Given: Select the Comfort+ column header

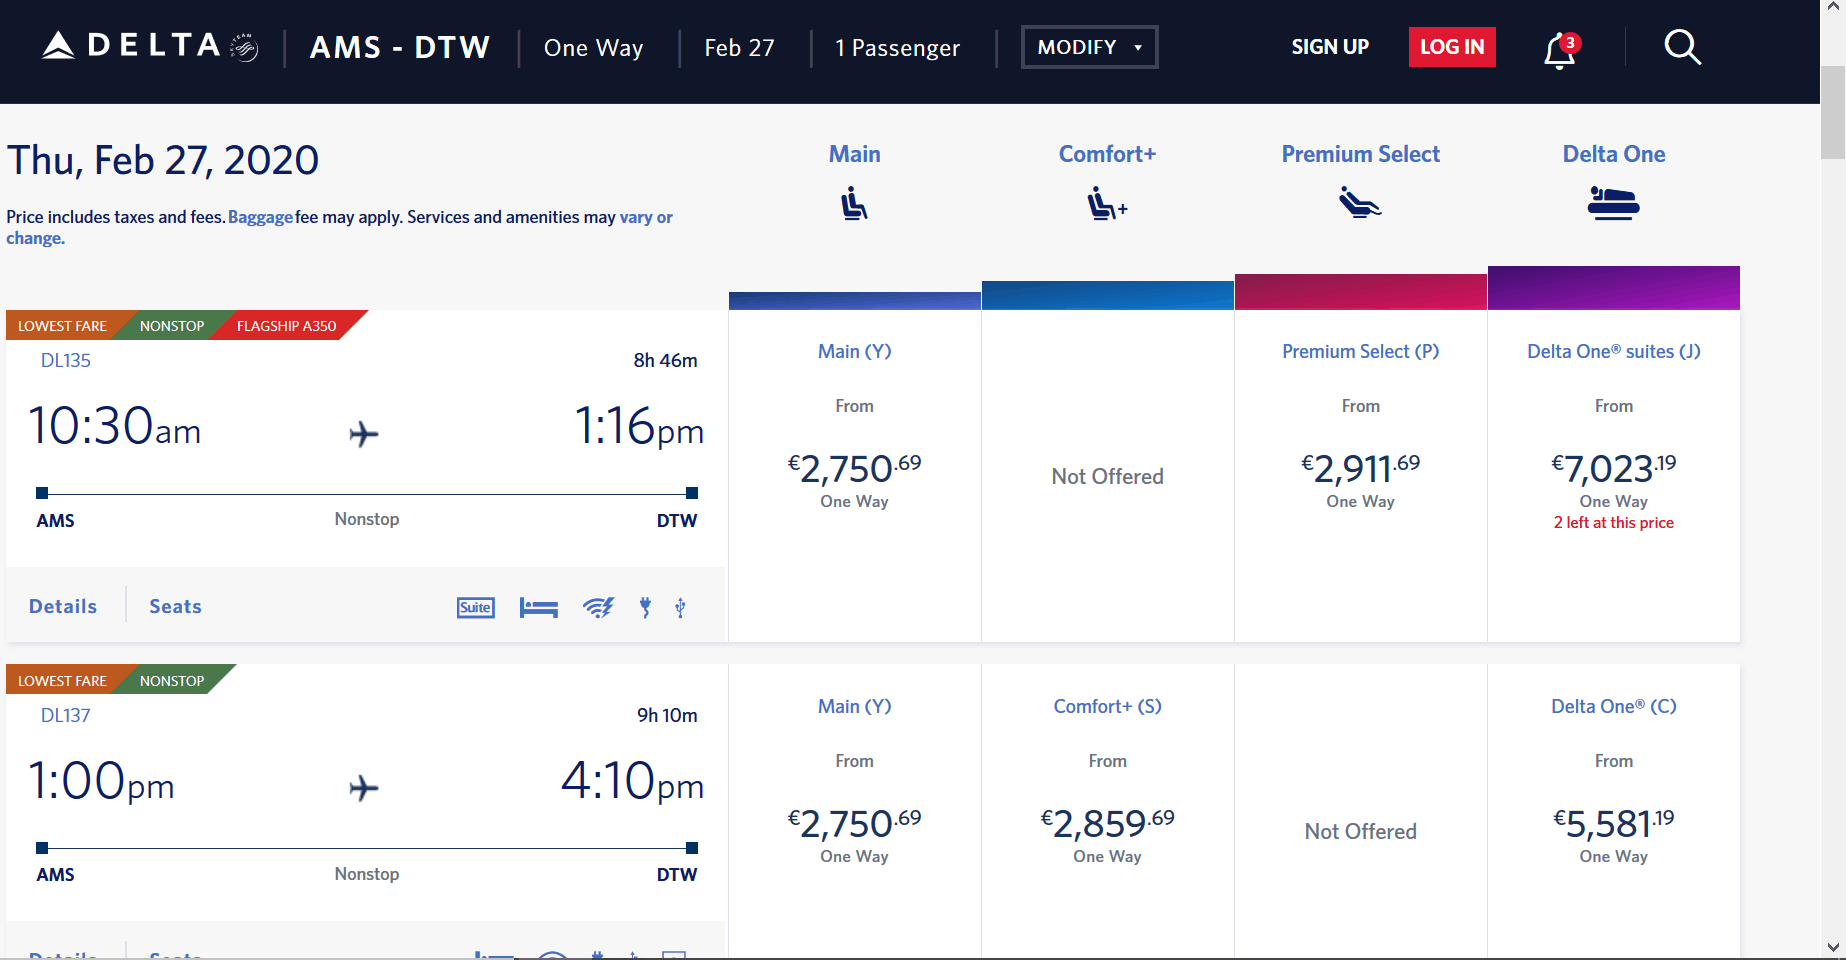Looking at the screenshot, I should point(1107,154).
